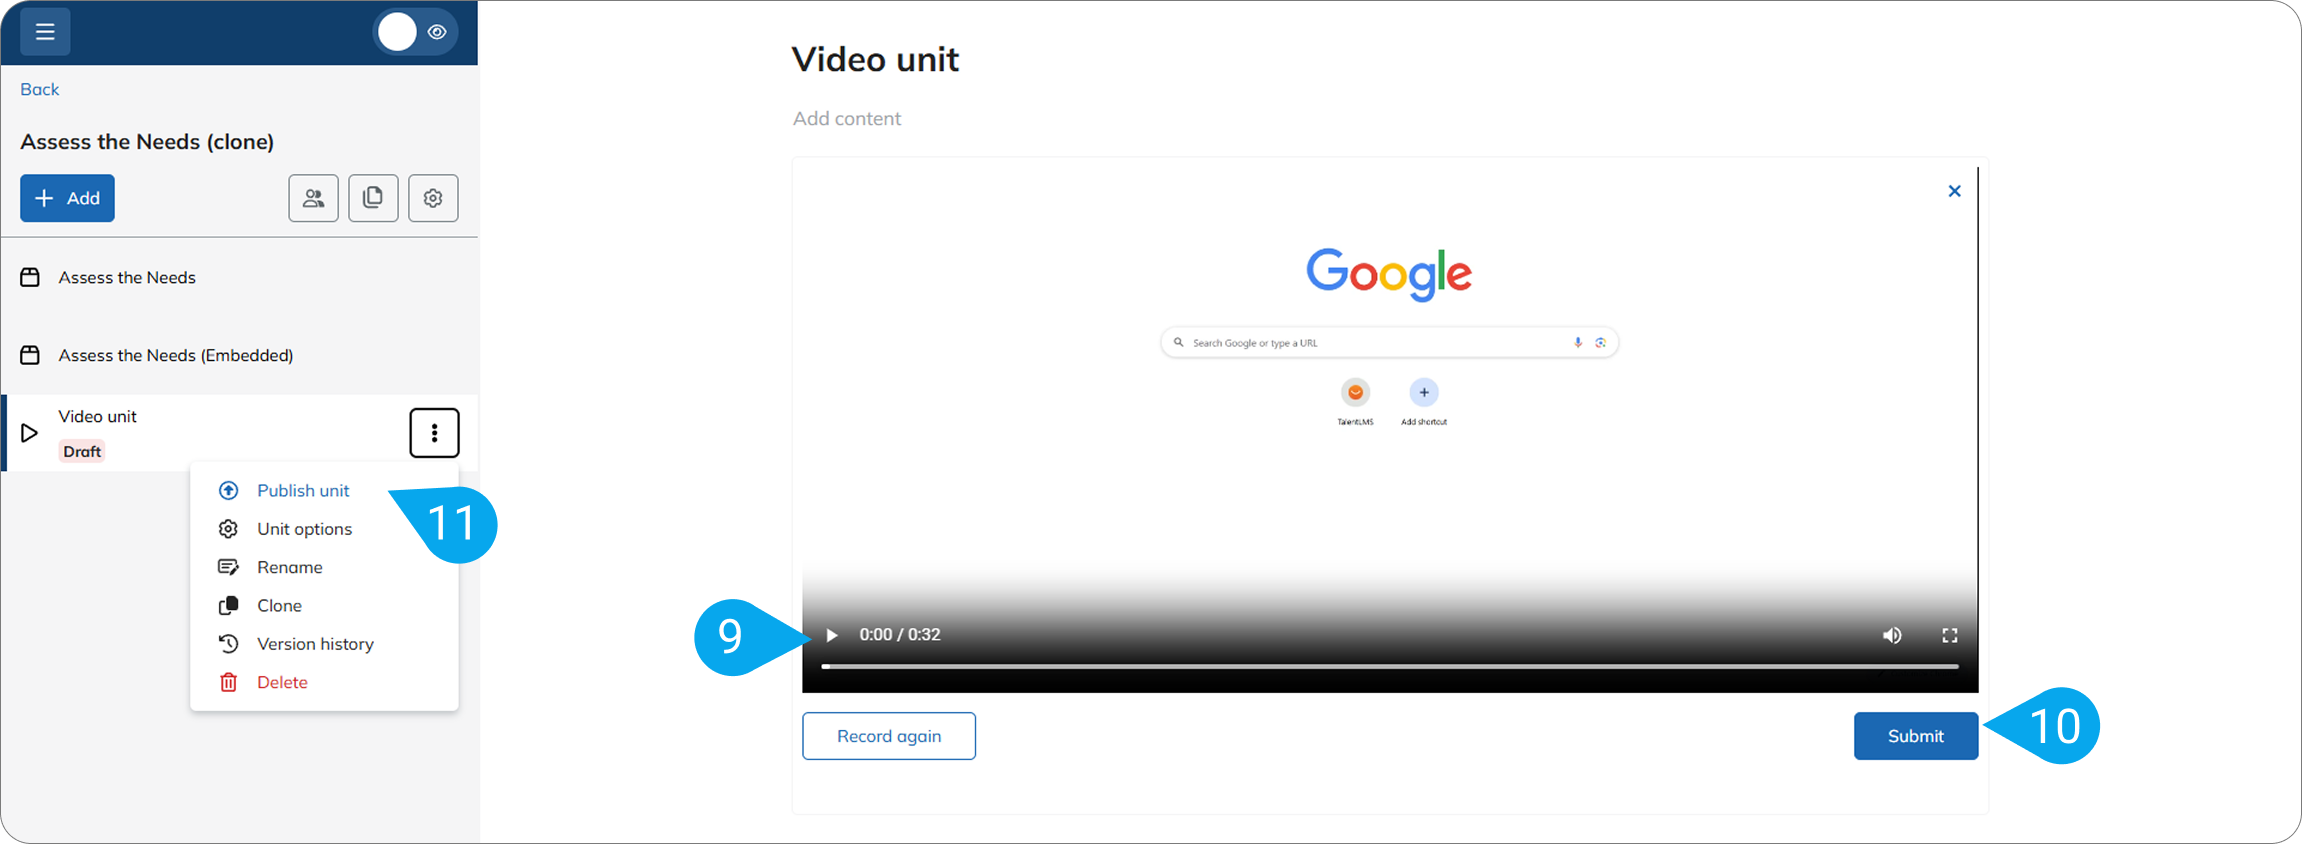Click the Video unit title heading
The image size is (2302, 844).
tap(875, 59)
